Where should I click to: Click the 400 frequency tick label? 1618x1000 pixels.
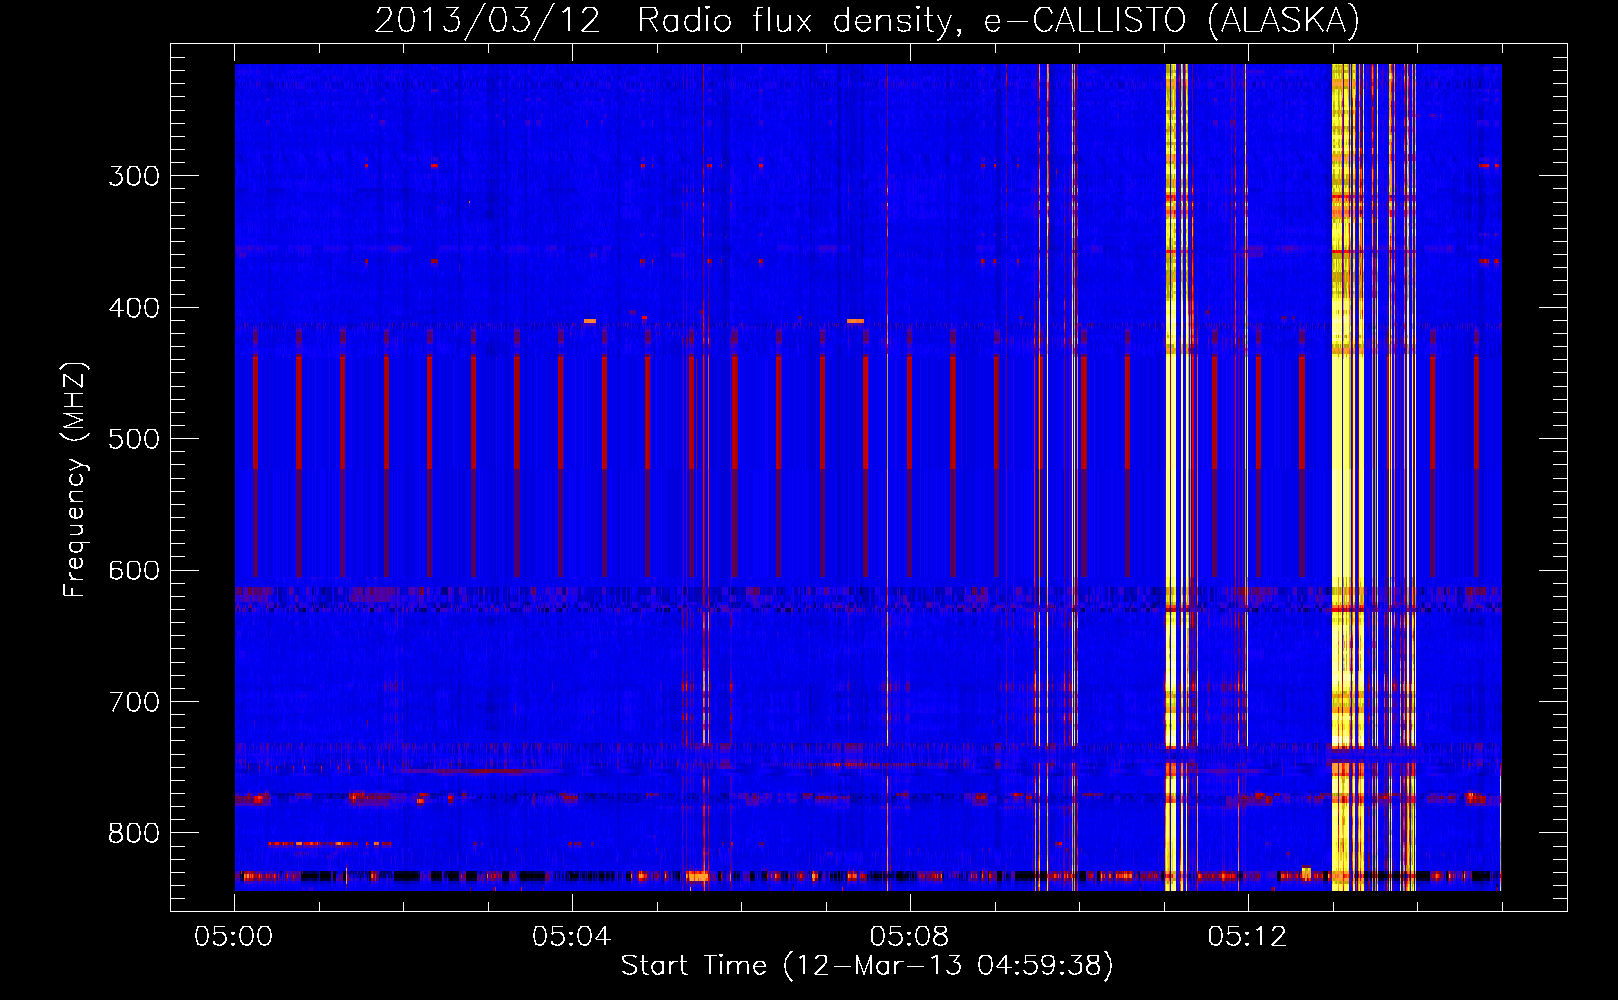[x=134, y=308]
